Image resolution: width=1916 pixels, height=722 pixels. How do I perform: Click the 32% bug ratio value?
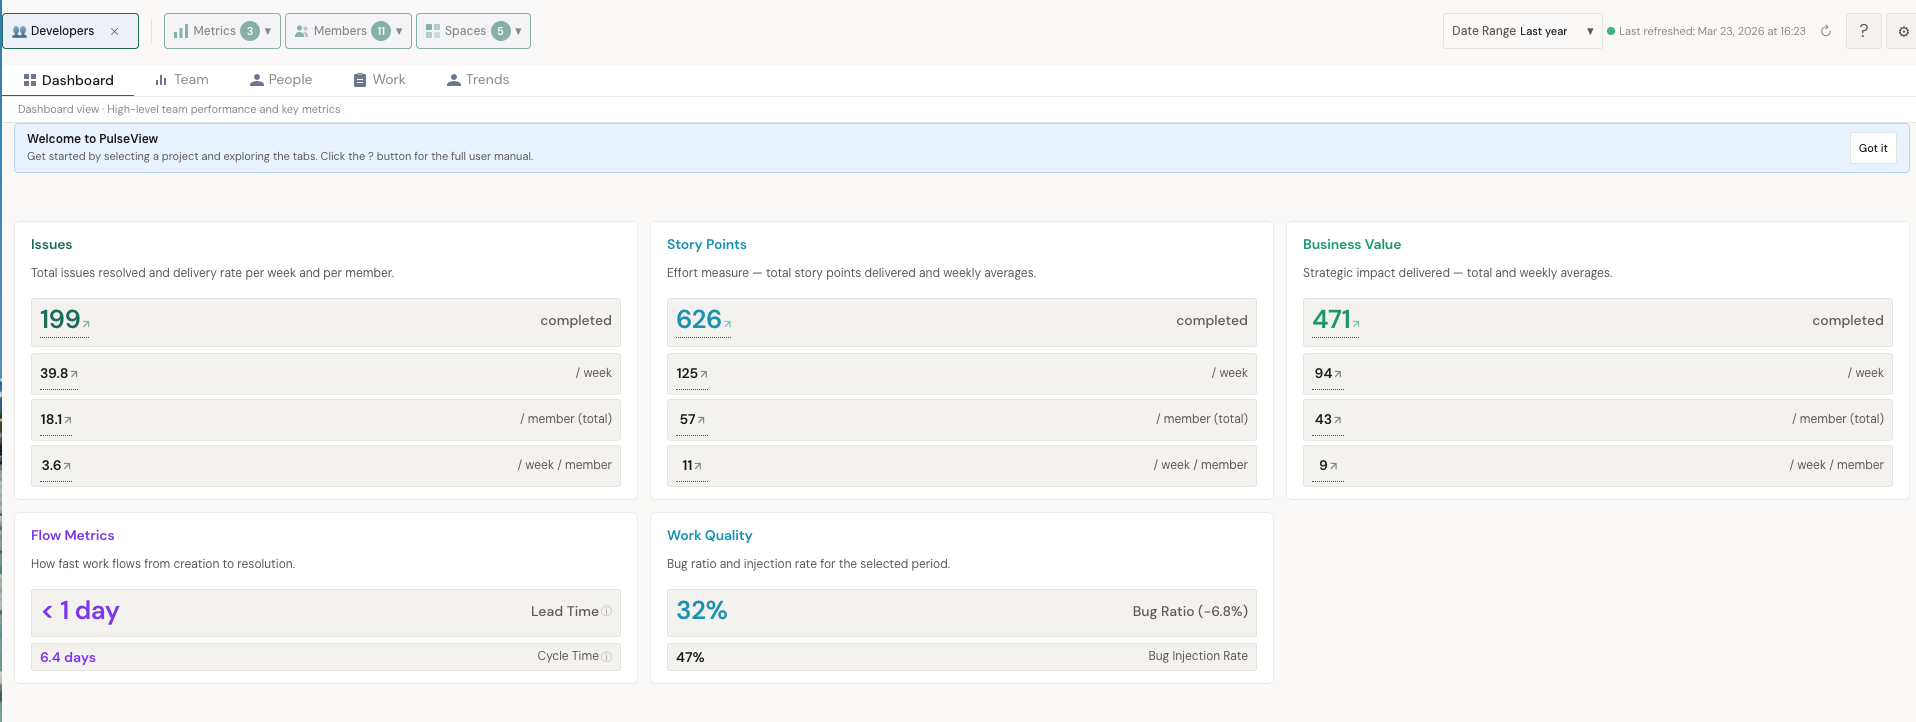702,611
